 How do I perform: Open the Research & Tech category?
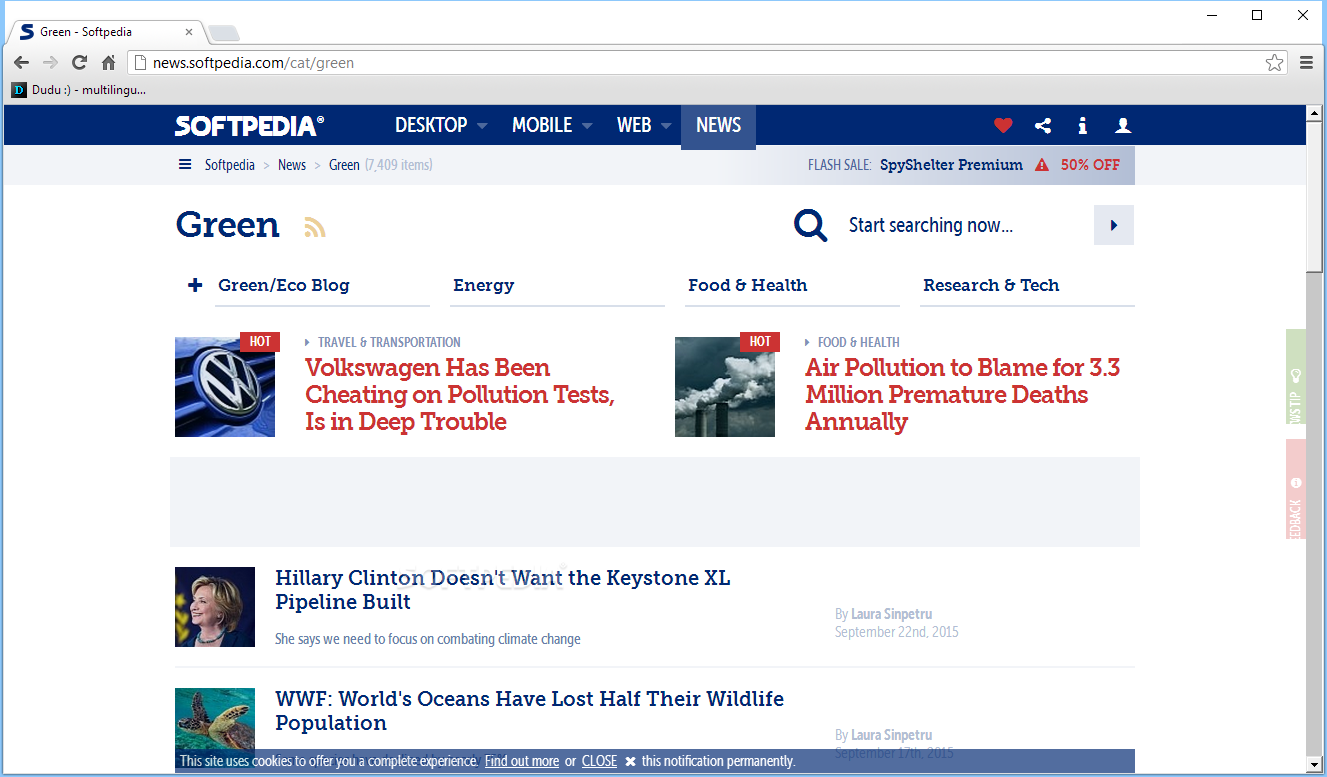(990, 285)
